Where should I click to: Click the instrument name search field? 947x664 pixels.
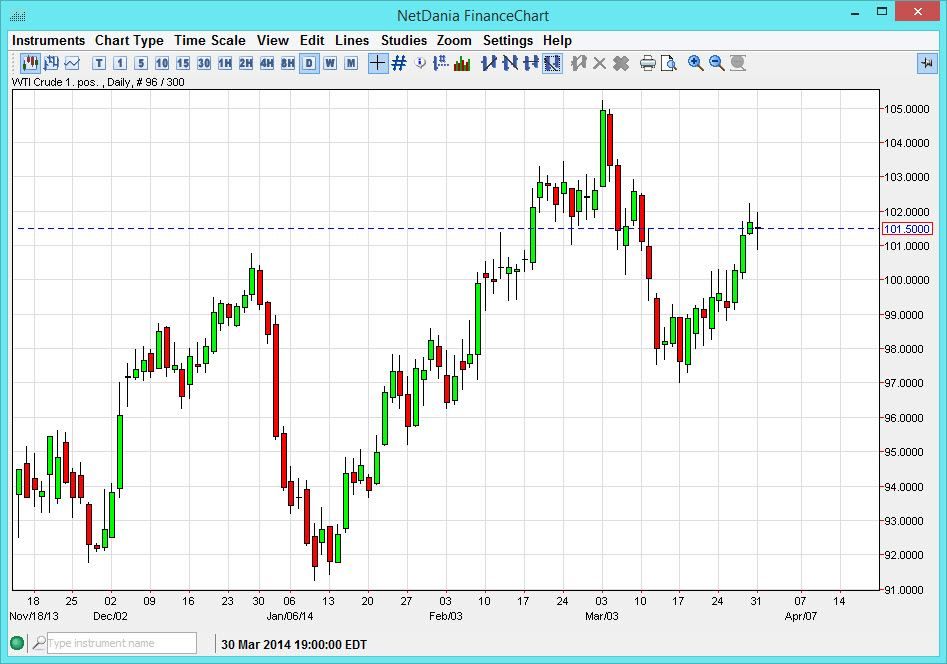(120, 643)
